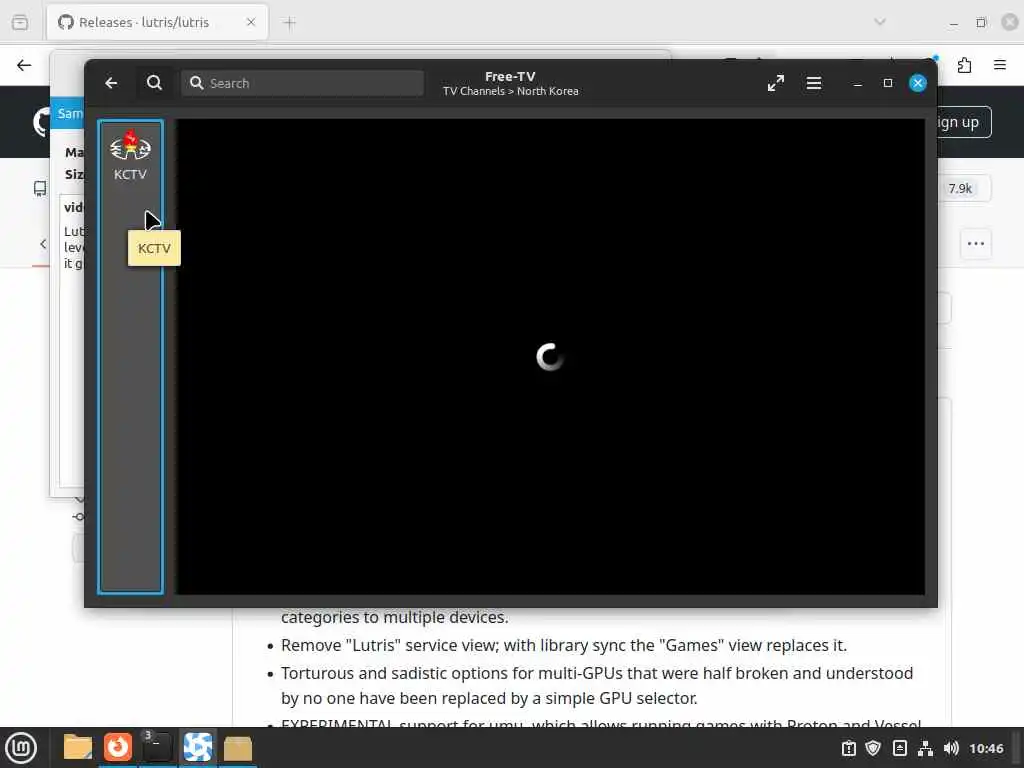Go back a page in the browser
This screenshot has width=1024, height=768.
click(24, 65)
